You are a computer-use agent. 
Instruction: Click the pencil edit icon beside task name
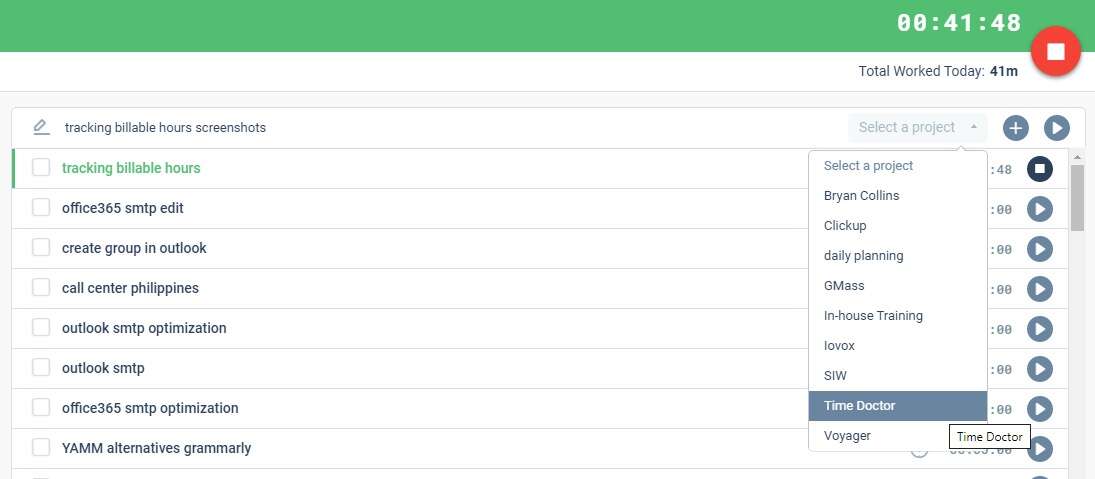click(x=41, y=127)
